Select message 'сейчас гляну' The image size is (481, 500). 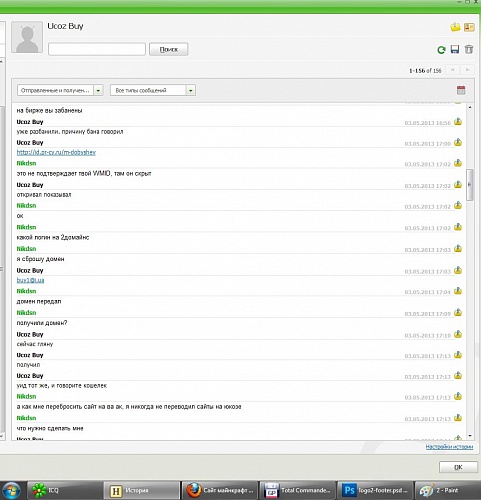click(x=35, y=344)
